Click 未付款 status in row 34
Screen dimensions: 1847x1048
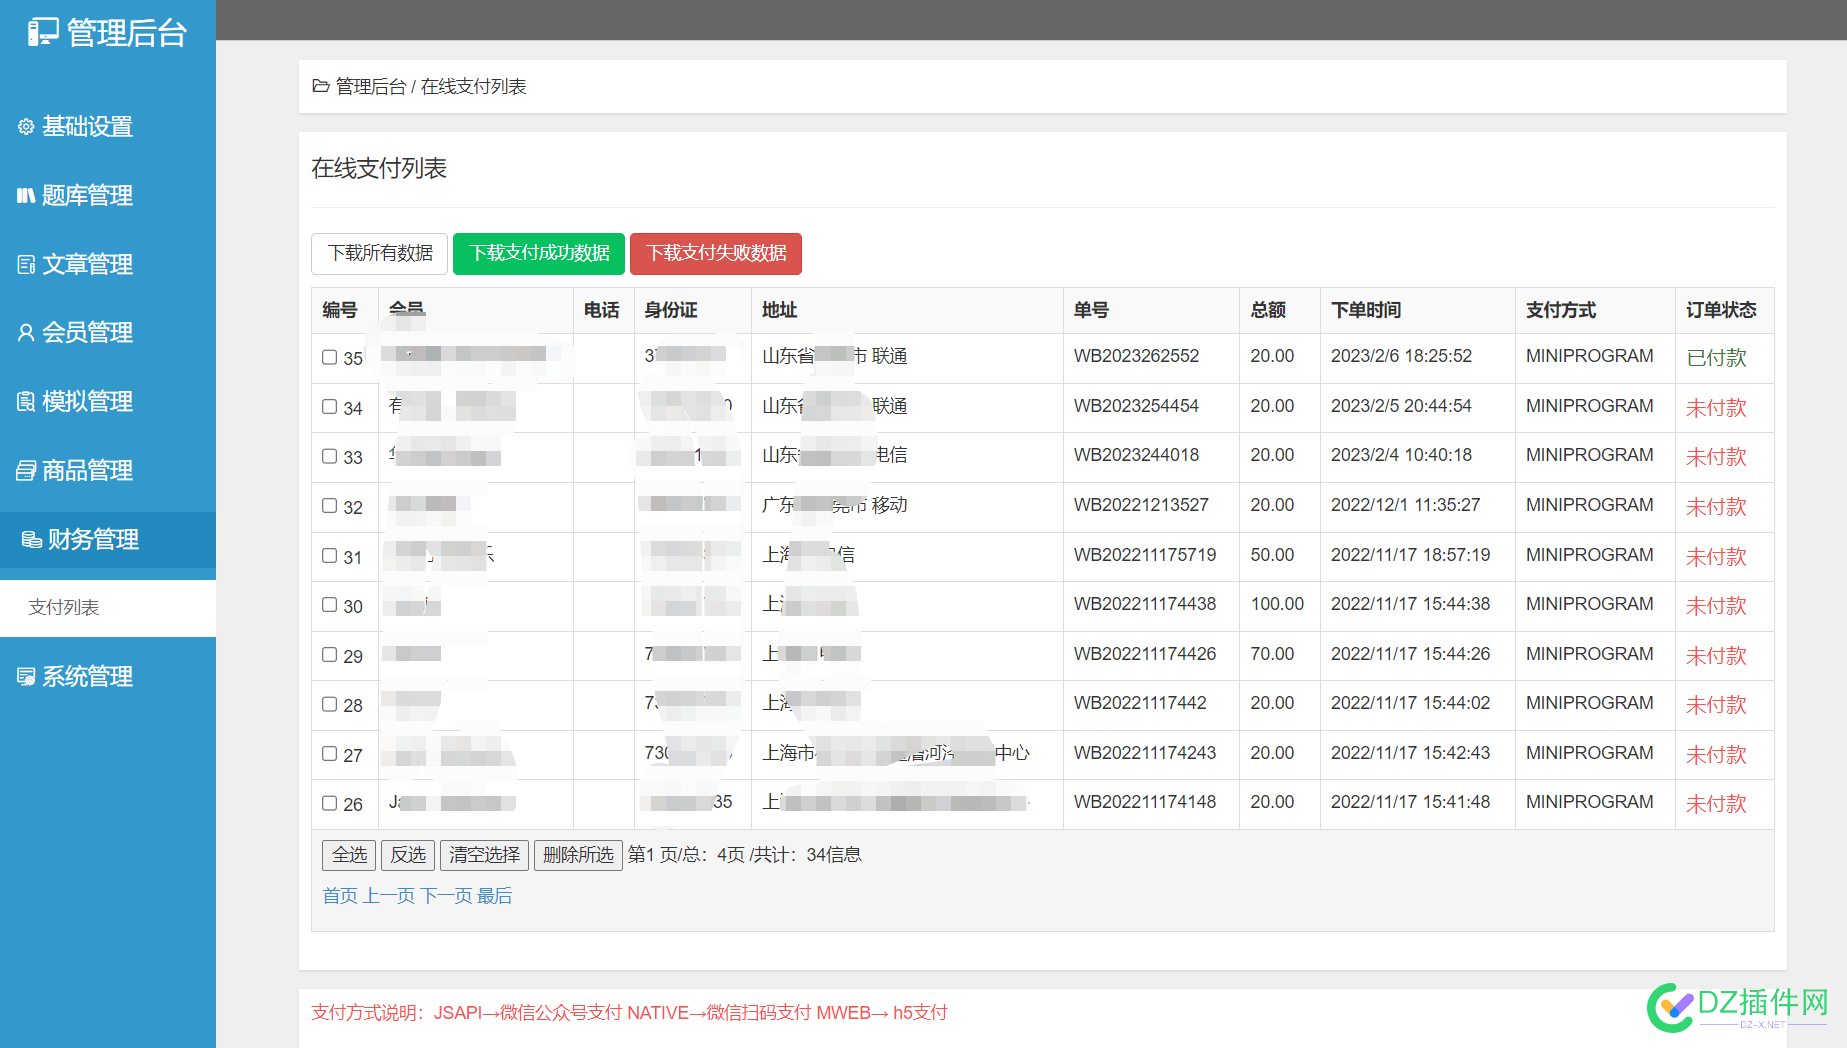pyautogui.click(x=1716, y=408)
